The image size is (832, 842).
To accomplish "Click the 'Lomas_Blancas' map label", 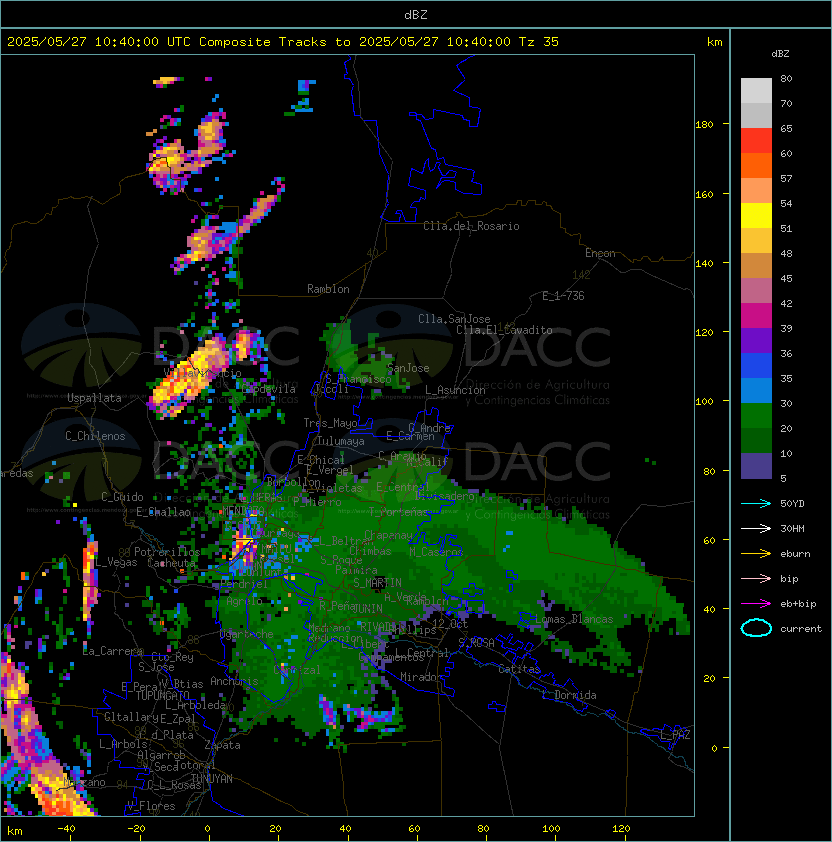I will (x=574, y=619).
